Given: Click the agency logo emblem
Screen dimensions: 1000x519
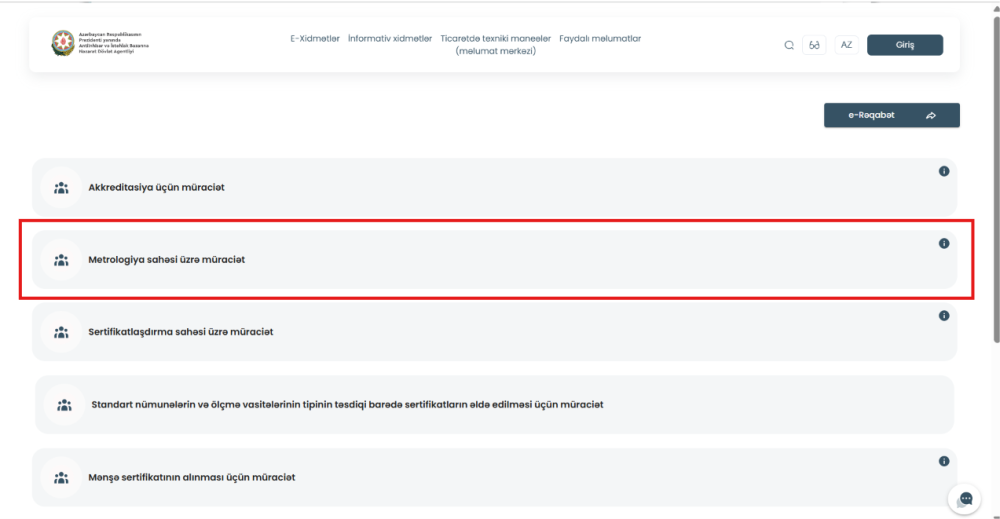Looking at the screenshot, I should tap(62, 43).
